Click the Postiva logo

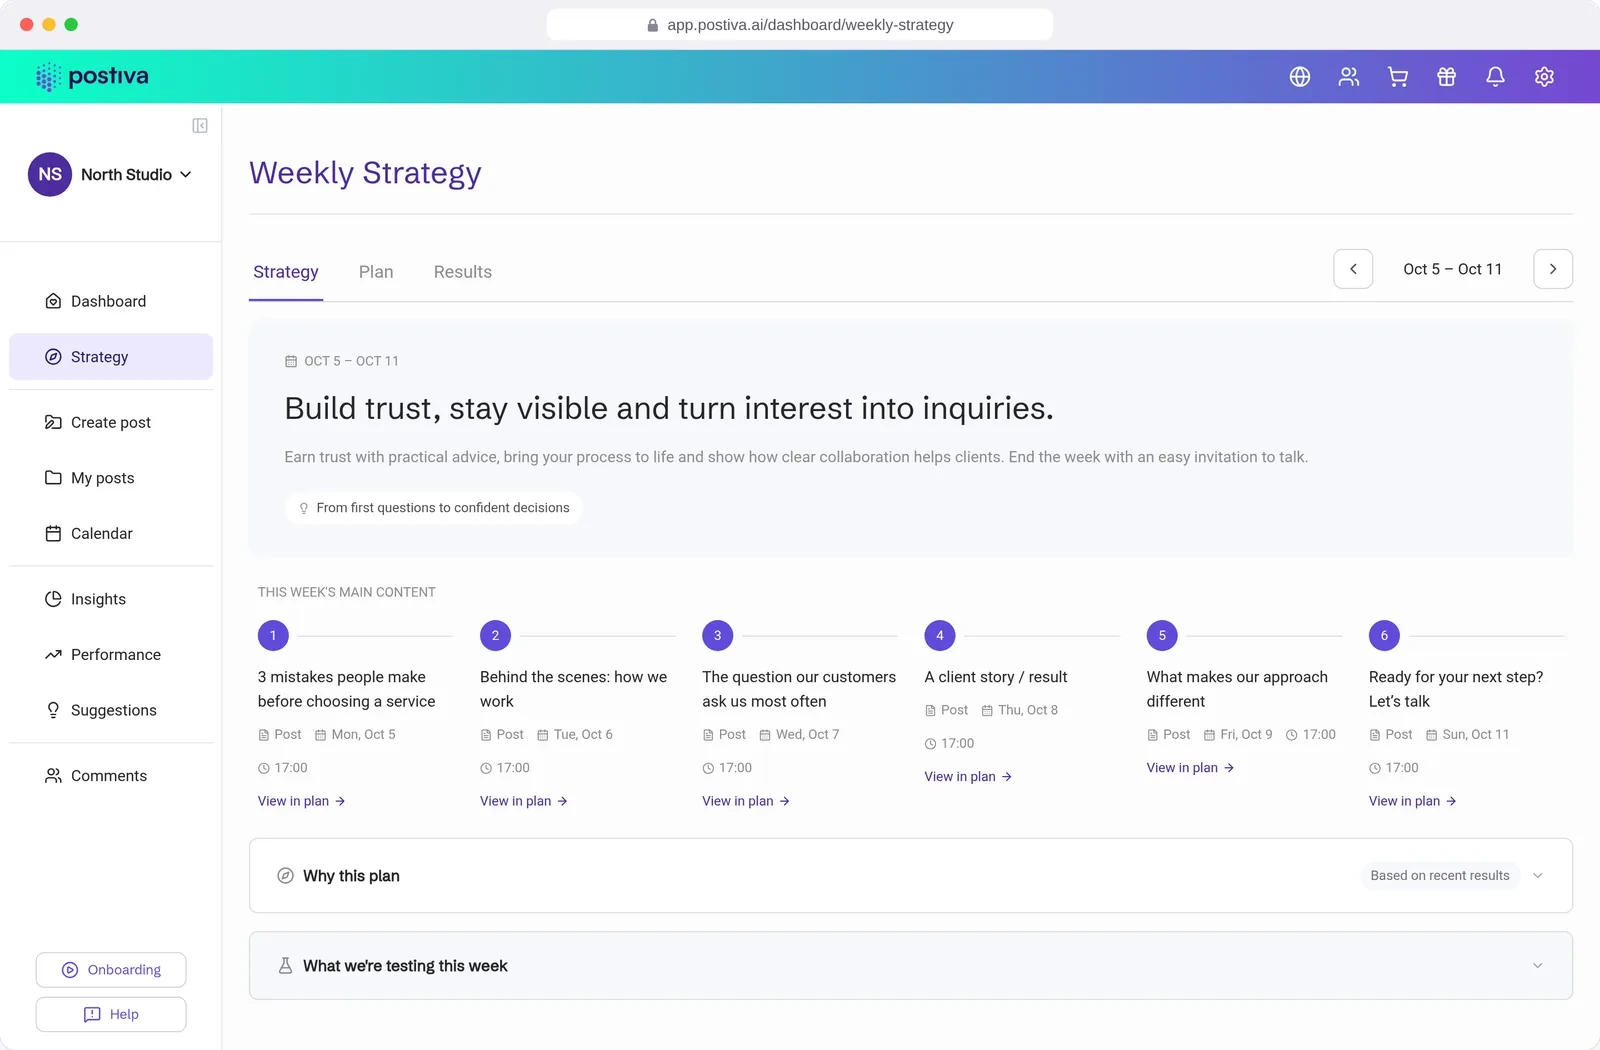point(92,77)
